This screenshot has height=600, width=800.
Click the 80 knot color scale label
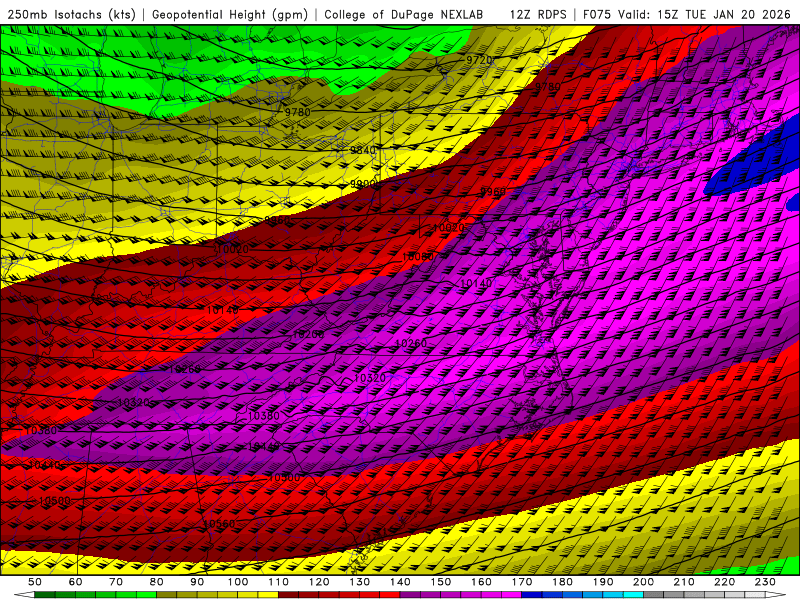point(157,582)
